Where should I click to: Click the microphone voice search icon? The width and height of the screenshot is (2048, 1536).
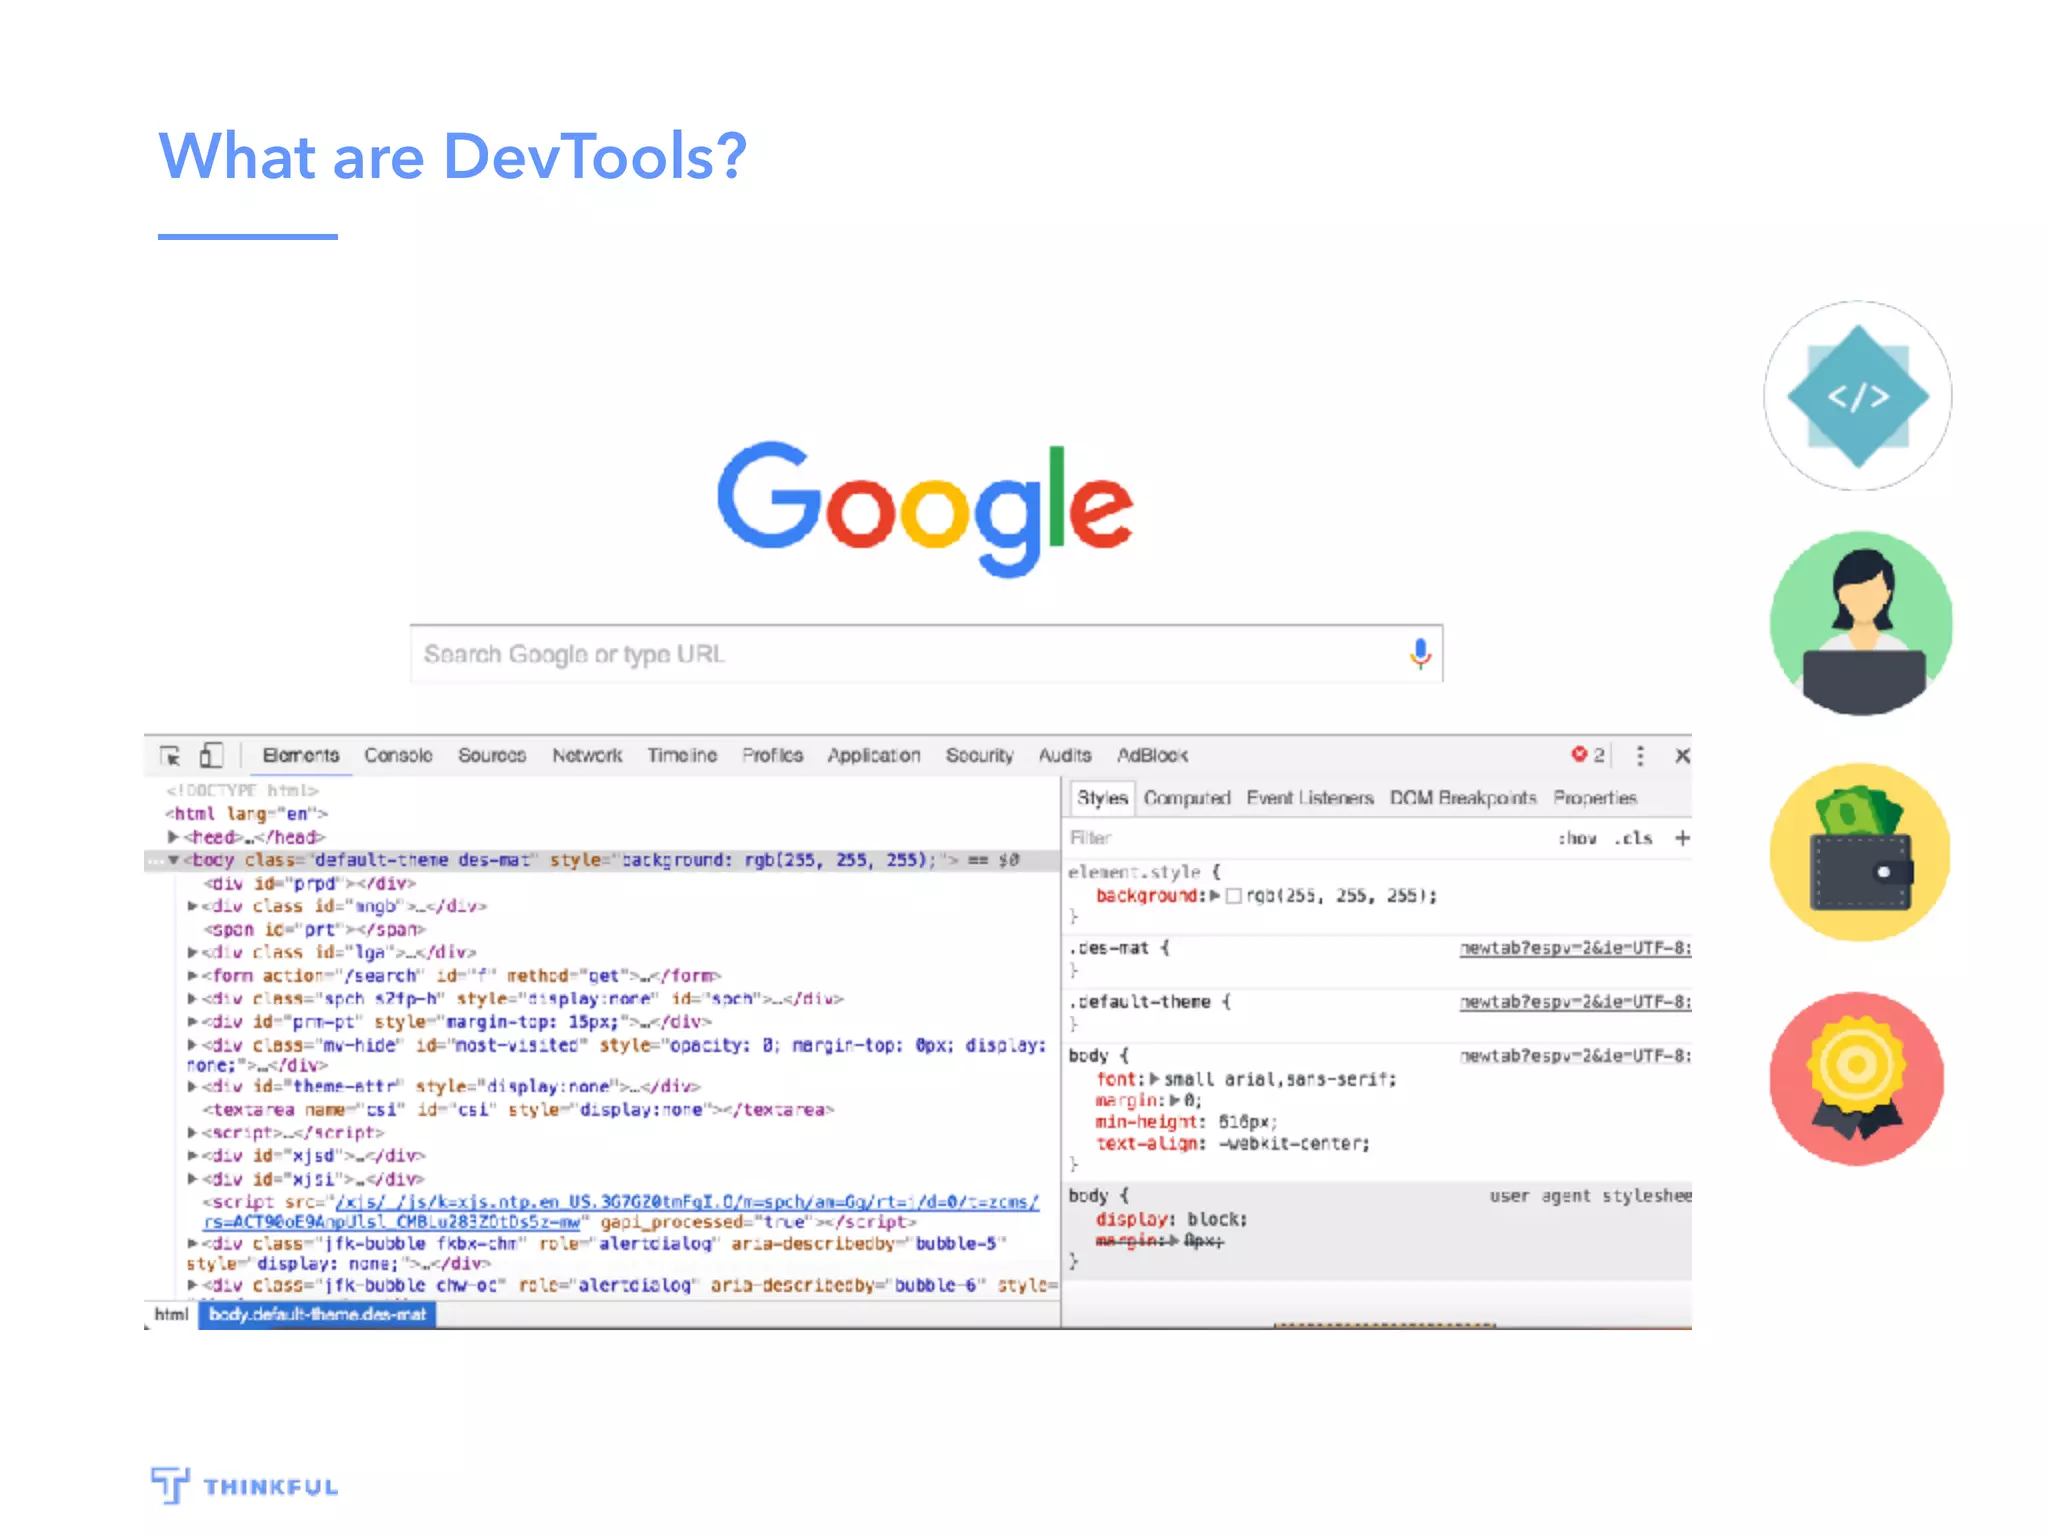tap(1420, 654)
